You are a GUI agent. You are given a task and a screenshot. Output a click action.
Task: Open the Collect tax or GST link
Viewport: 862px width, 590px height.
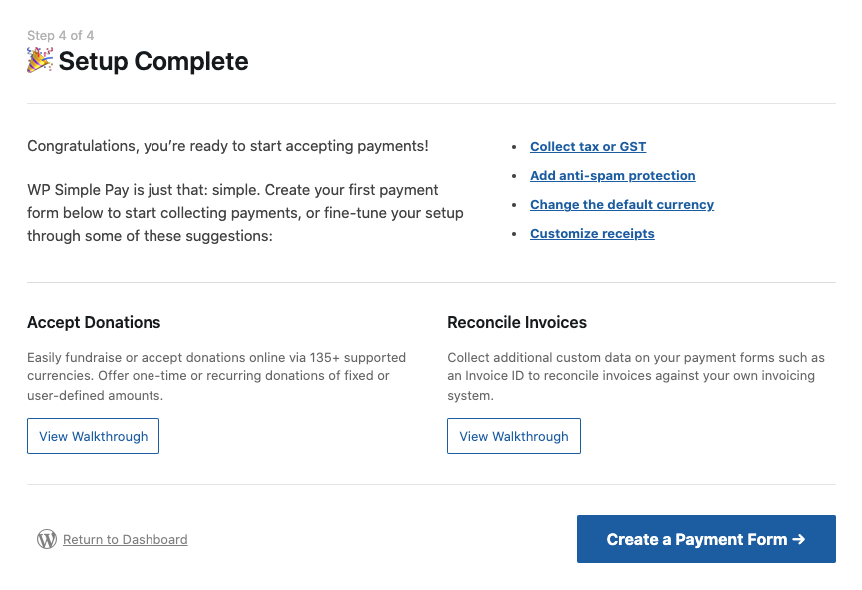[588, 146]
